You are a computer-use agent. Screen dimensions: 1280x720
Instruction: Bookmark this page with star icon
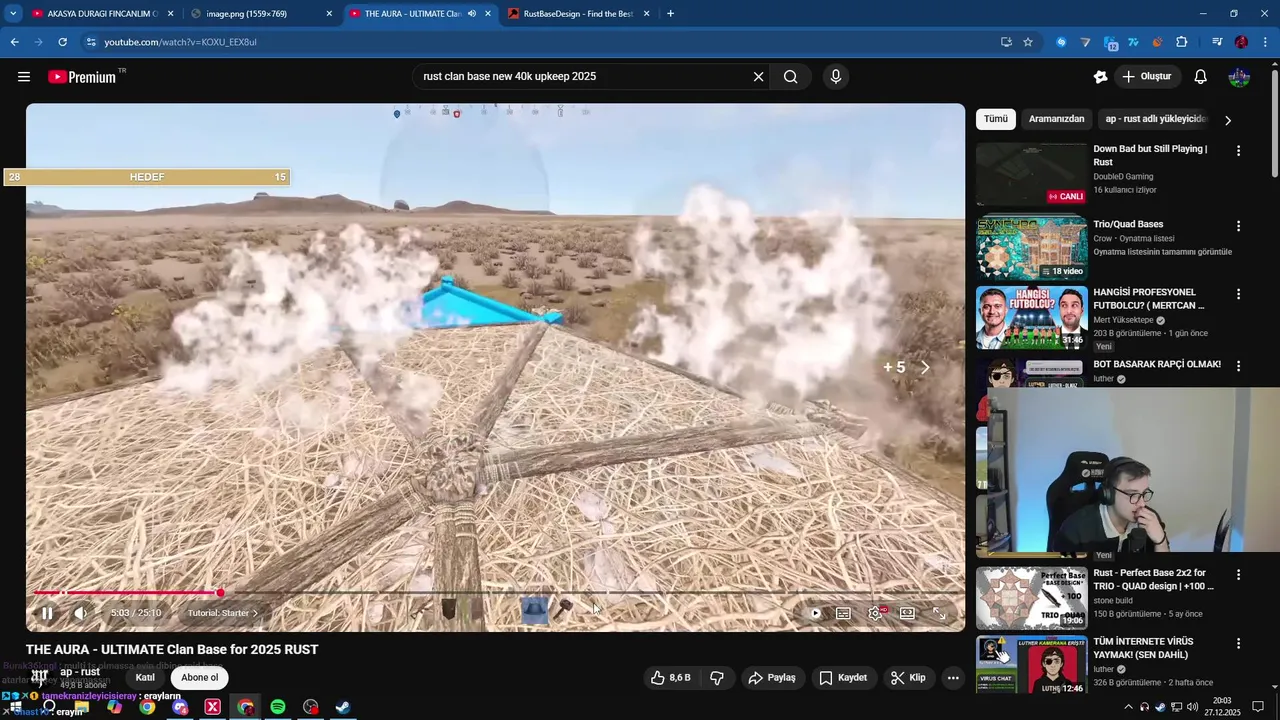pyautogui.click(x=1028, y=42)
